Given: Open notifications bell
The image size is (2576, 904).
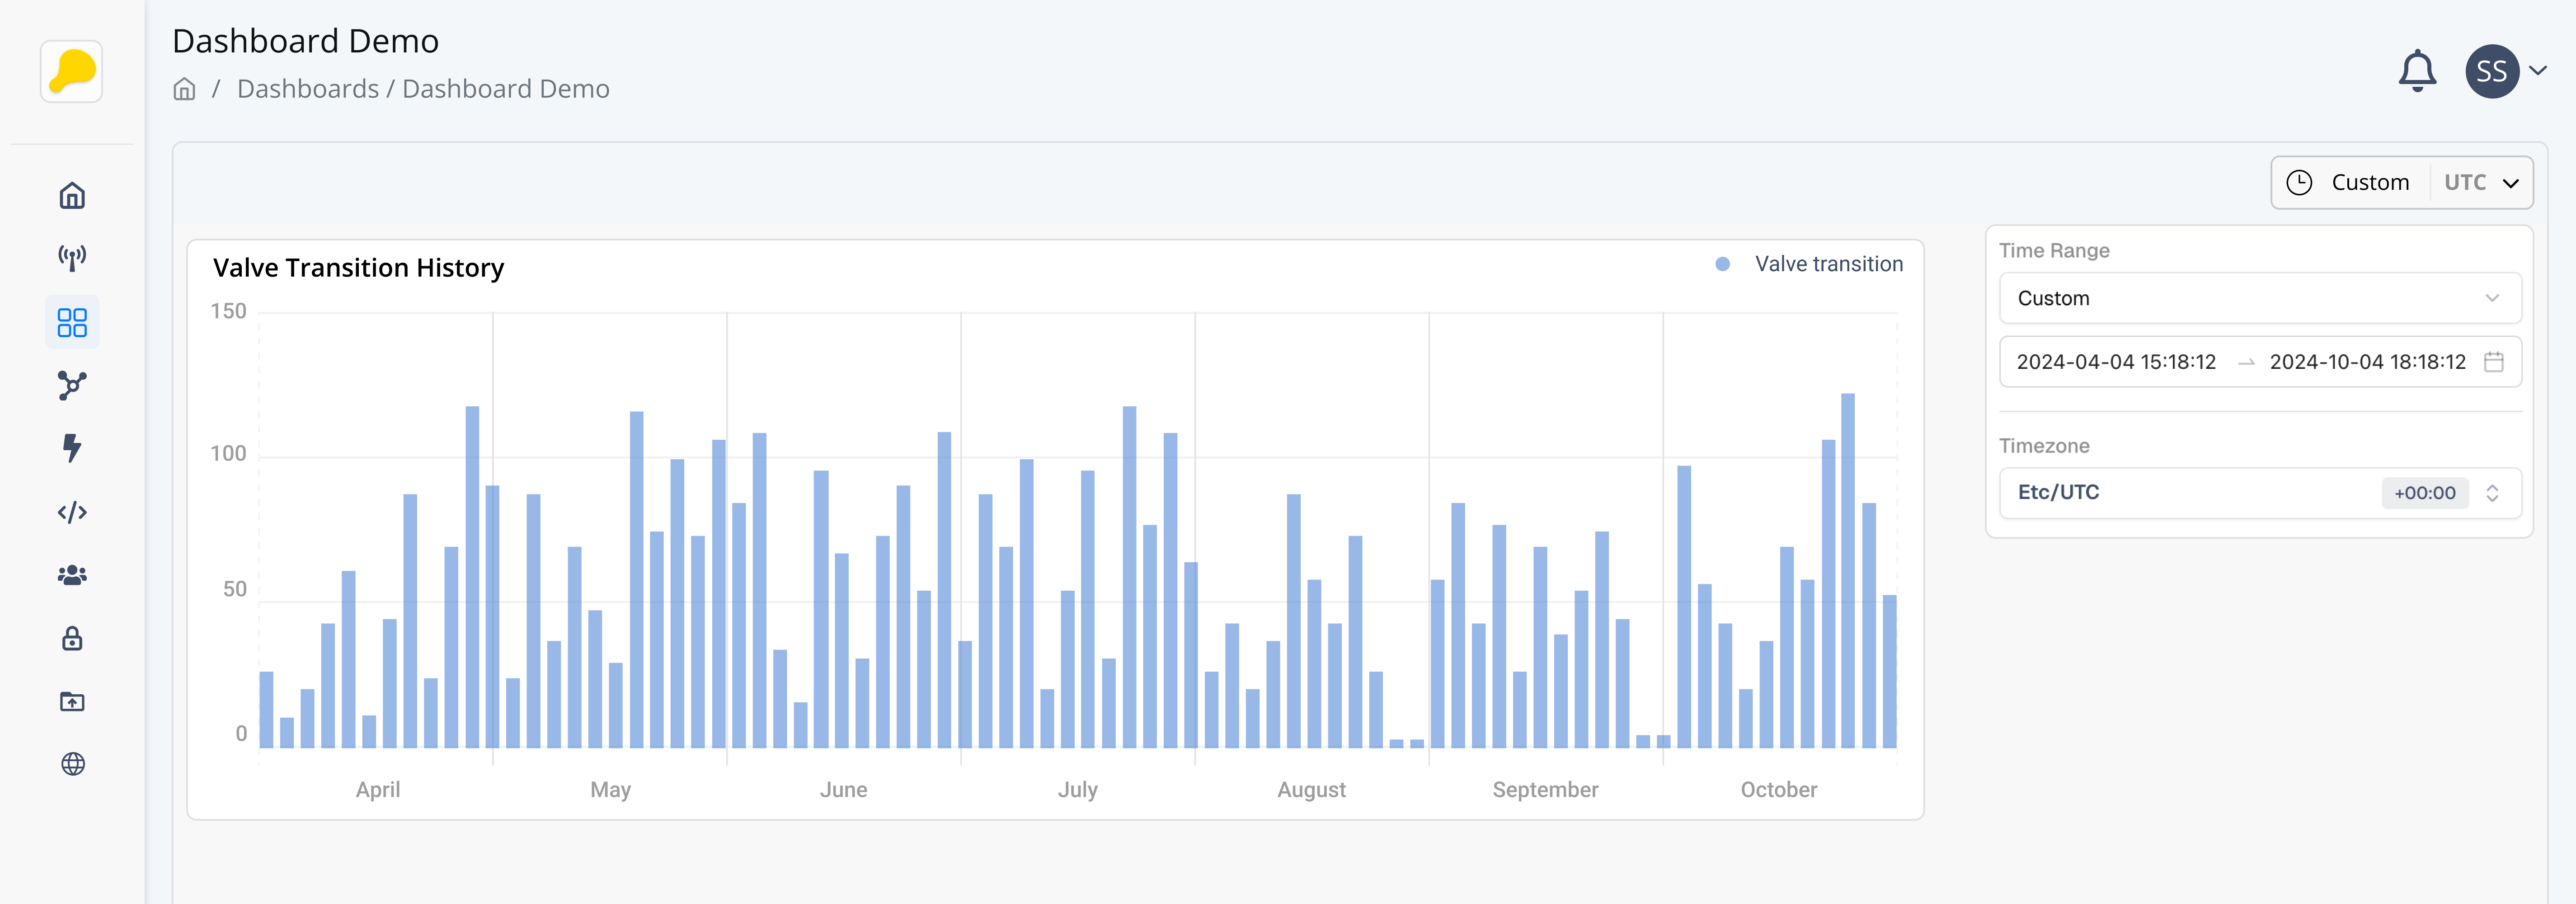Looking at the screenshot, I should (x=2417, y=71).
